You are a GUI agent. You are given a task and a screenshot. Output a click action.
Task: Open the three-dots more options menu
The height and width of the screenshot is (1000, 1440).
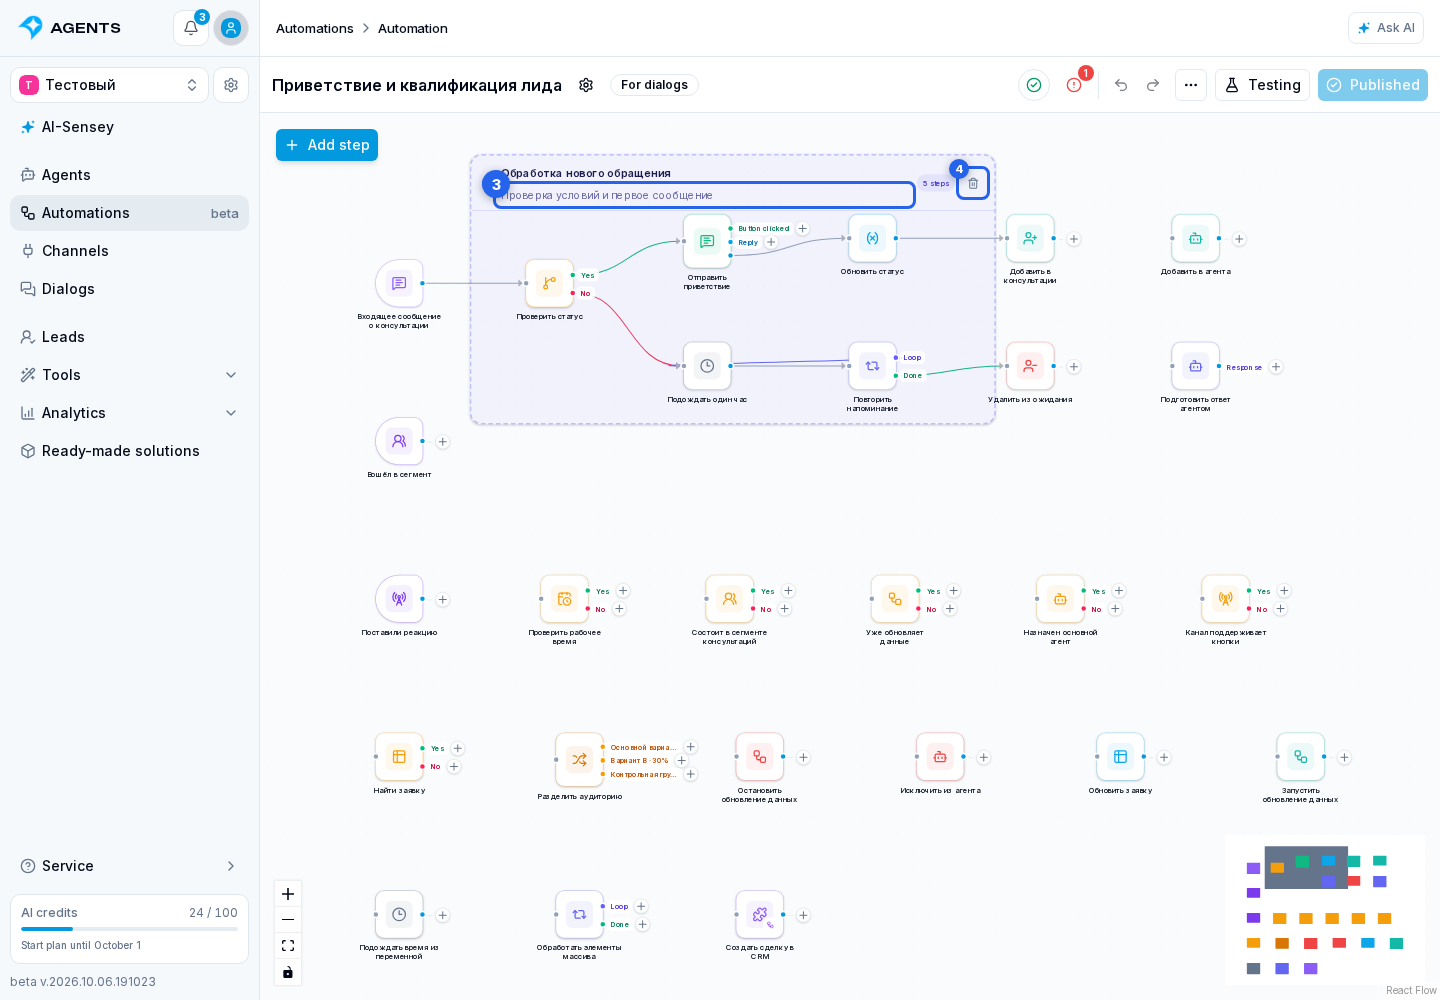tap(1191, 85)
